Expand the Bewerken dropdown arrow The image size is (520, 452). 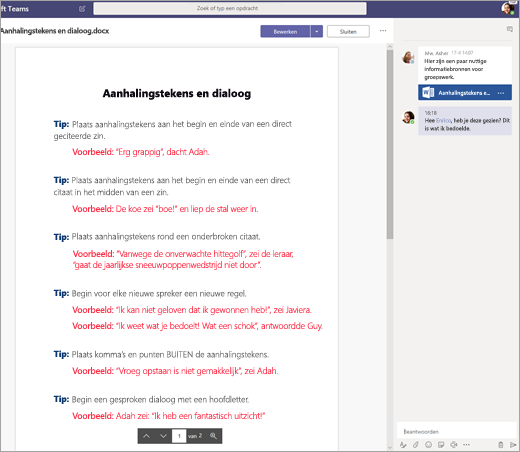point(317,31)
